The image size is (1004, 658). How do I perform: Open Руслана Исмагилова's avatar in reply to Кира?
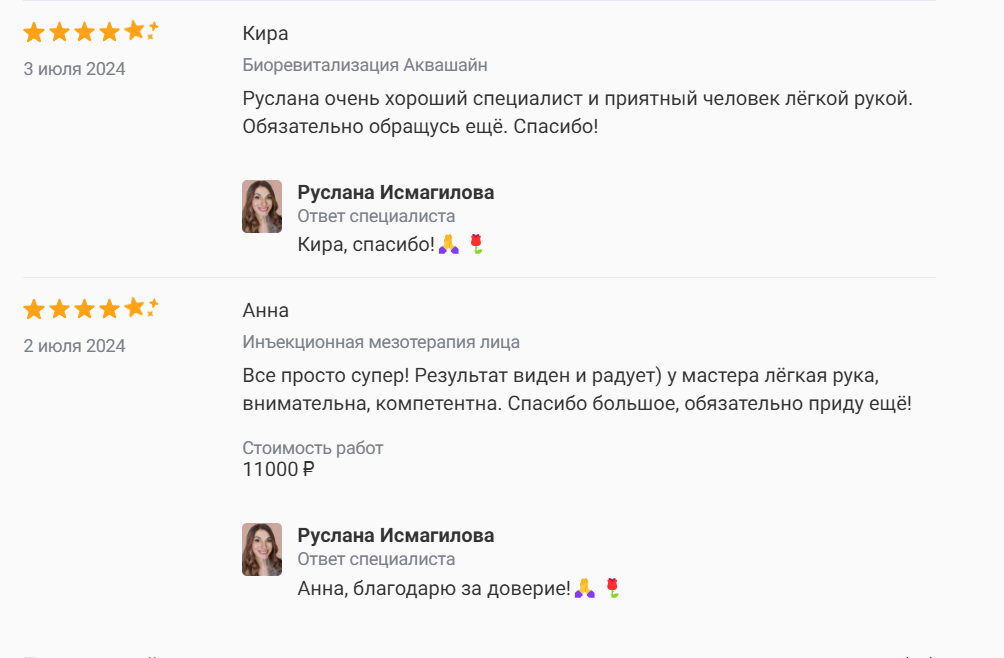262,206
